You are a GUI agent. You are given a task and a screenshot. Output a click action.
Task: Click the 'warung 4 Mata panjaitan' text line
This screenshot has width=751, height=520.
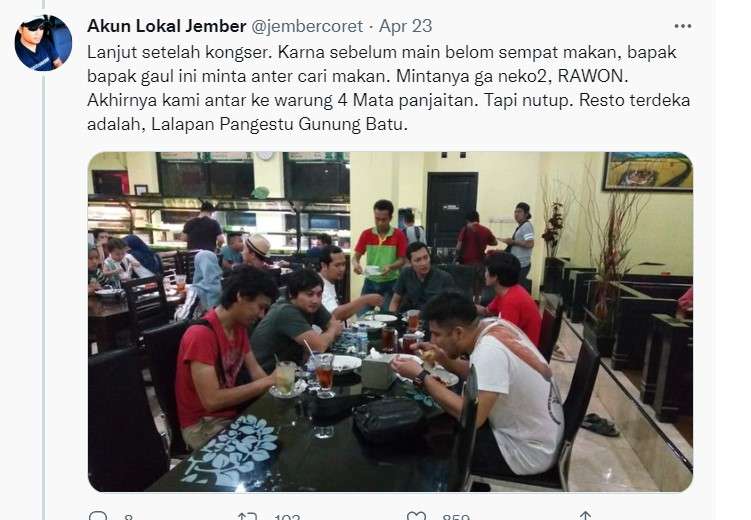click(x=388, y=100)
